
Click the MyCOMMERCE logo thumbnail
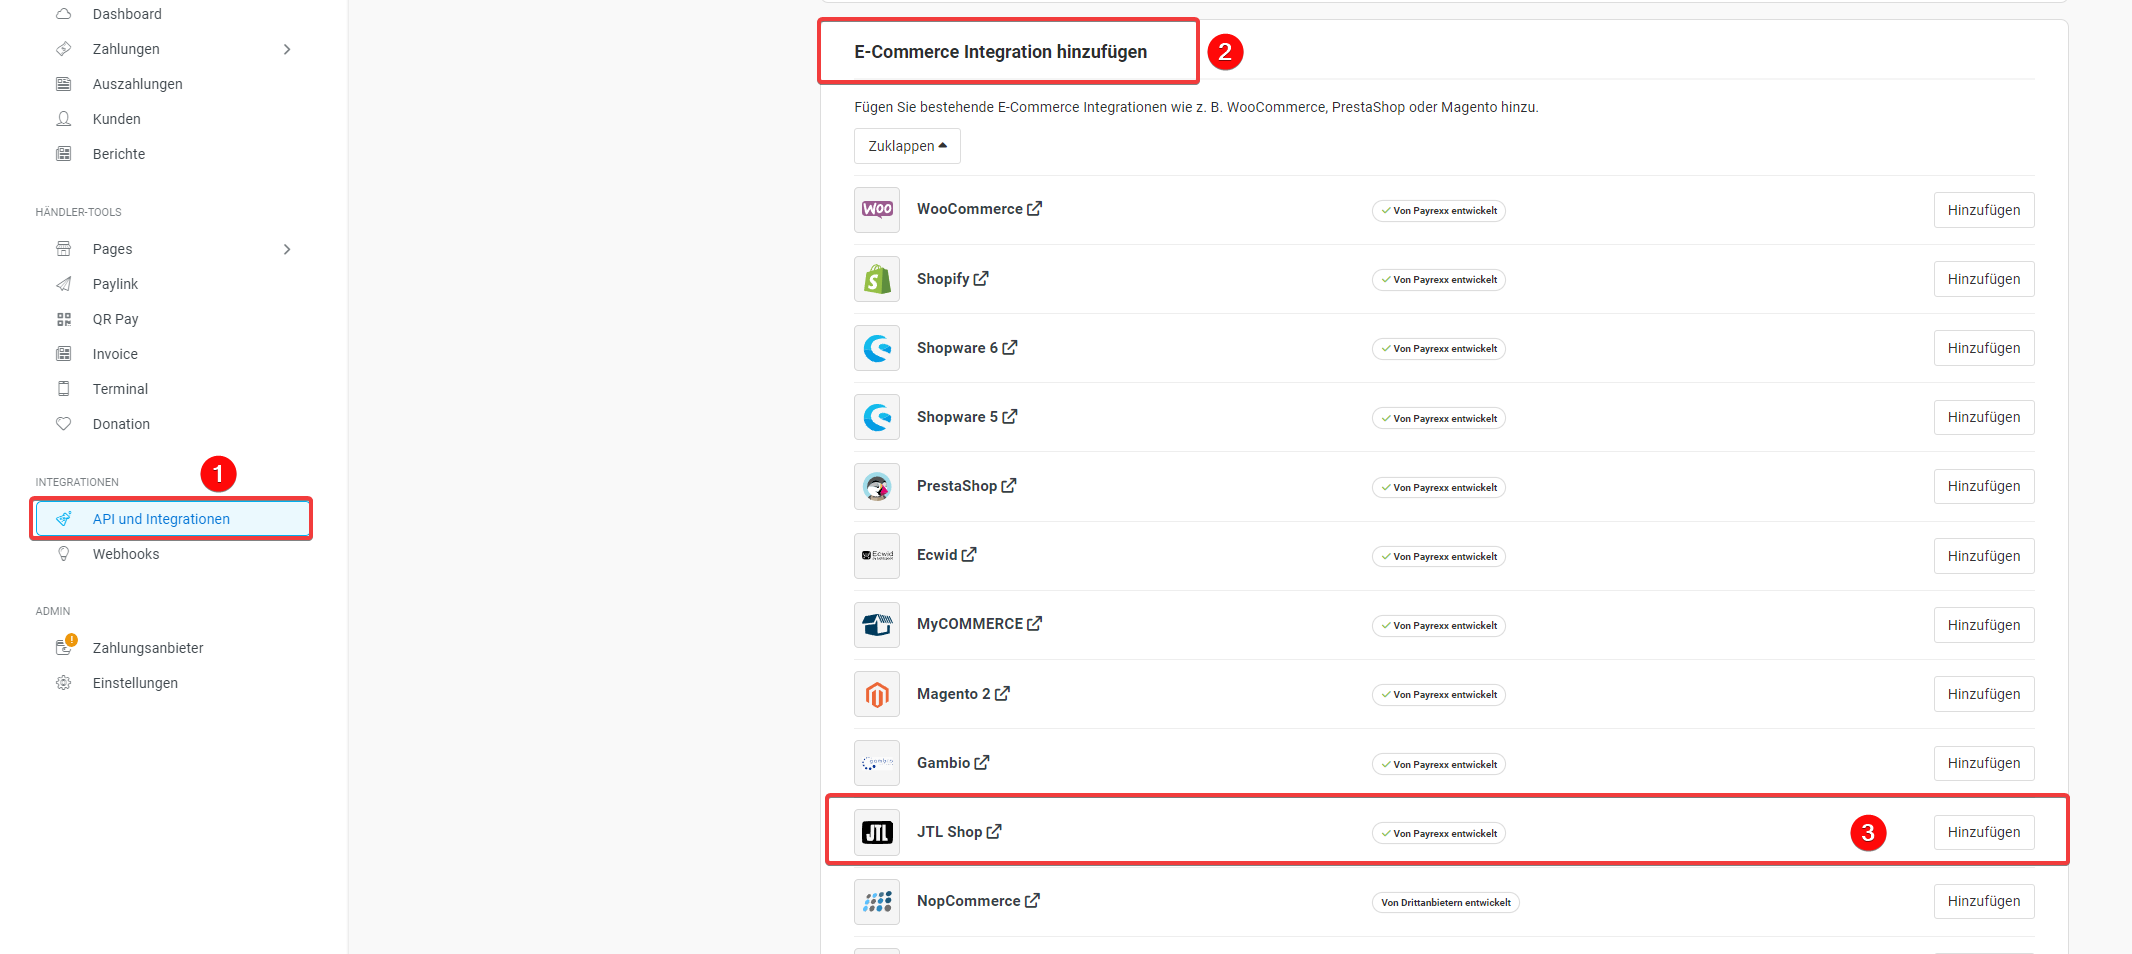[877, 625]
